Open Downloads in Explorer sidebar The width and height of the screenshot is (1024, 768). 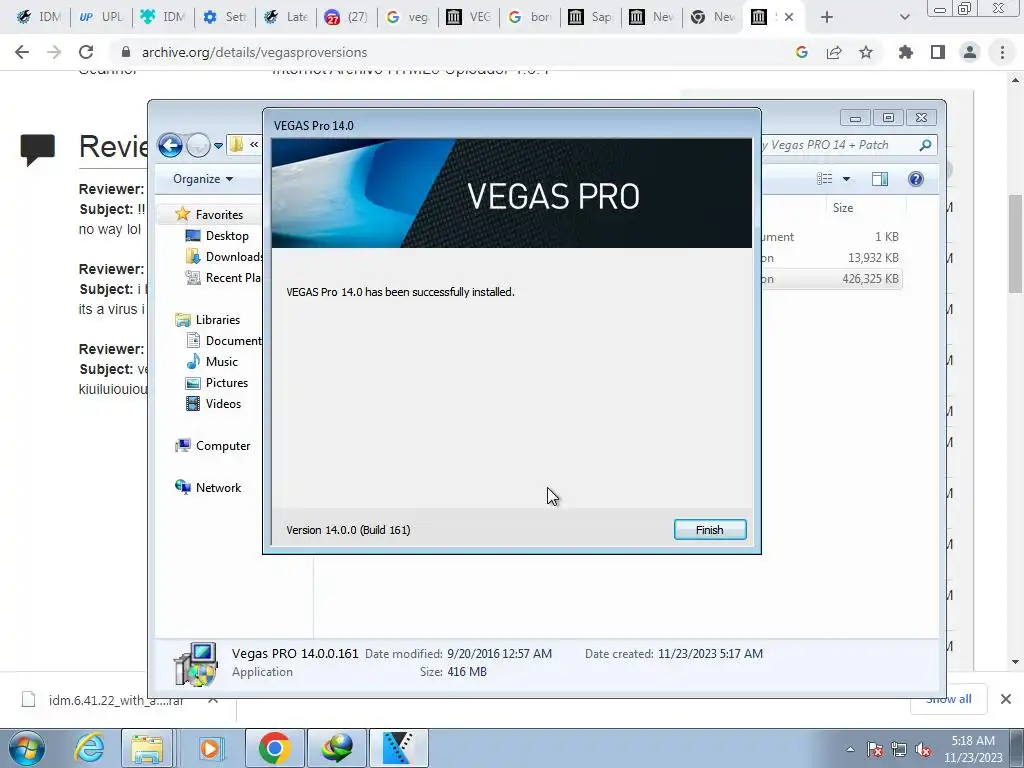coord(224,257)
